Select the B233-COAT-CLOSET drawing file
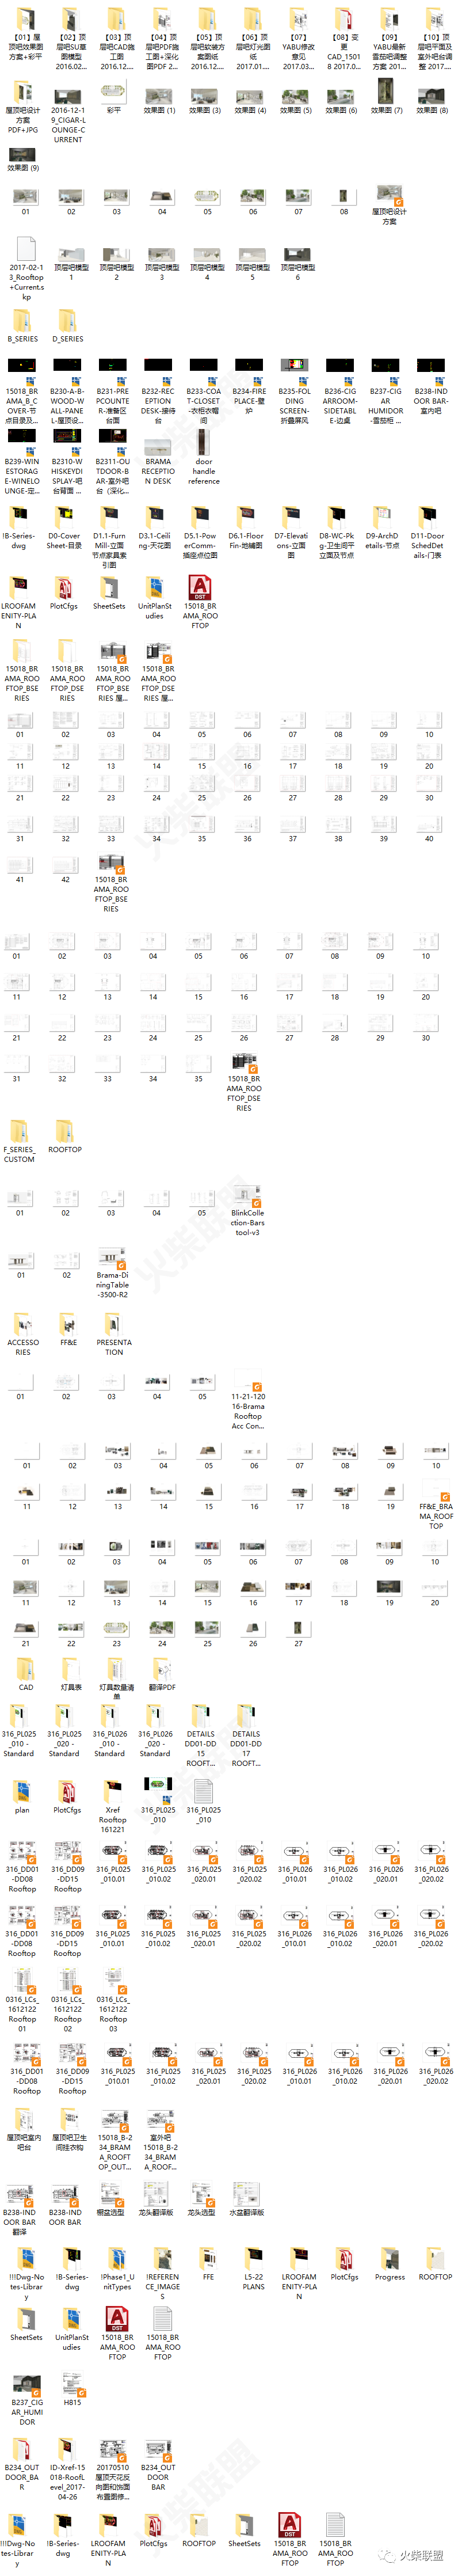458x2576 pixels. pos(203,392)
